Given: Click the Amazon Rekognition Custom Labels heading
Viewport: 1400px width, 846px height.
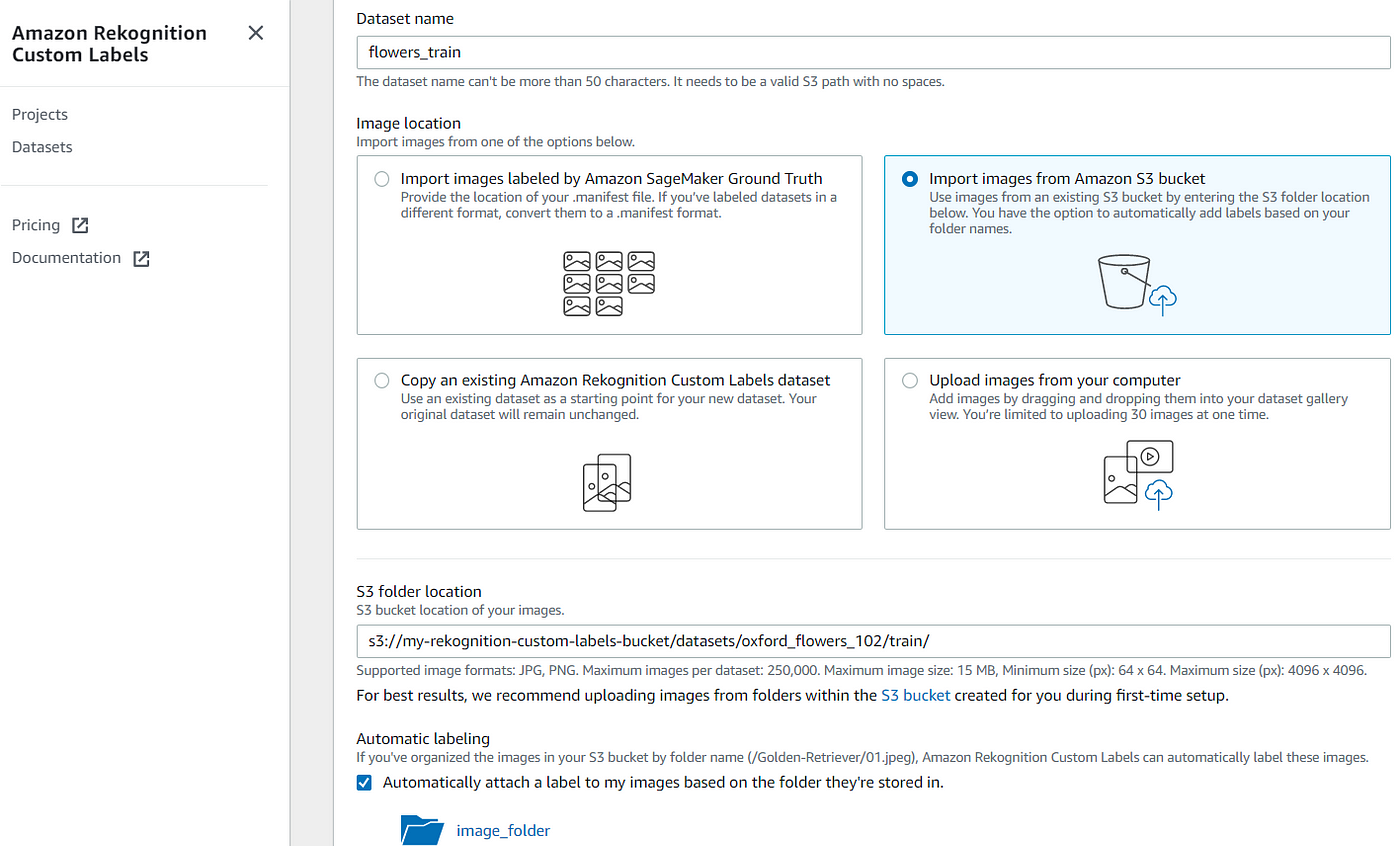Looking at the screenshot, I should 109,44.
